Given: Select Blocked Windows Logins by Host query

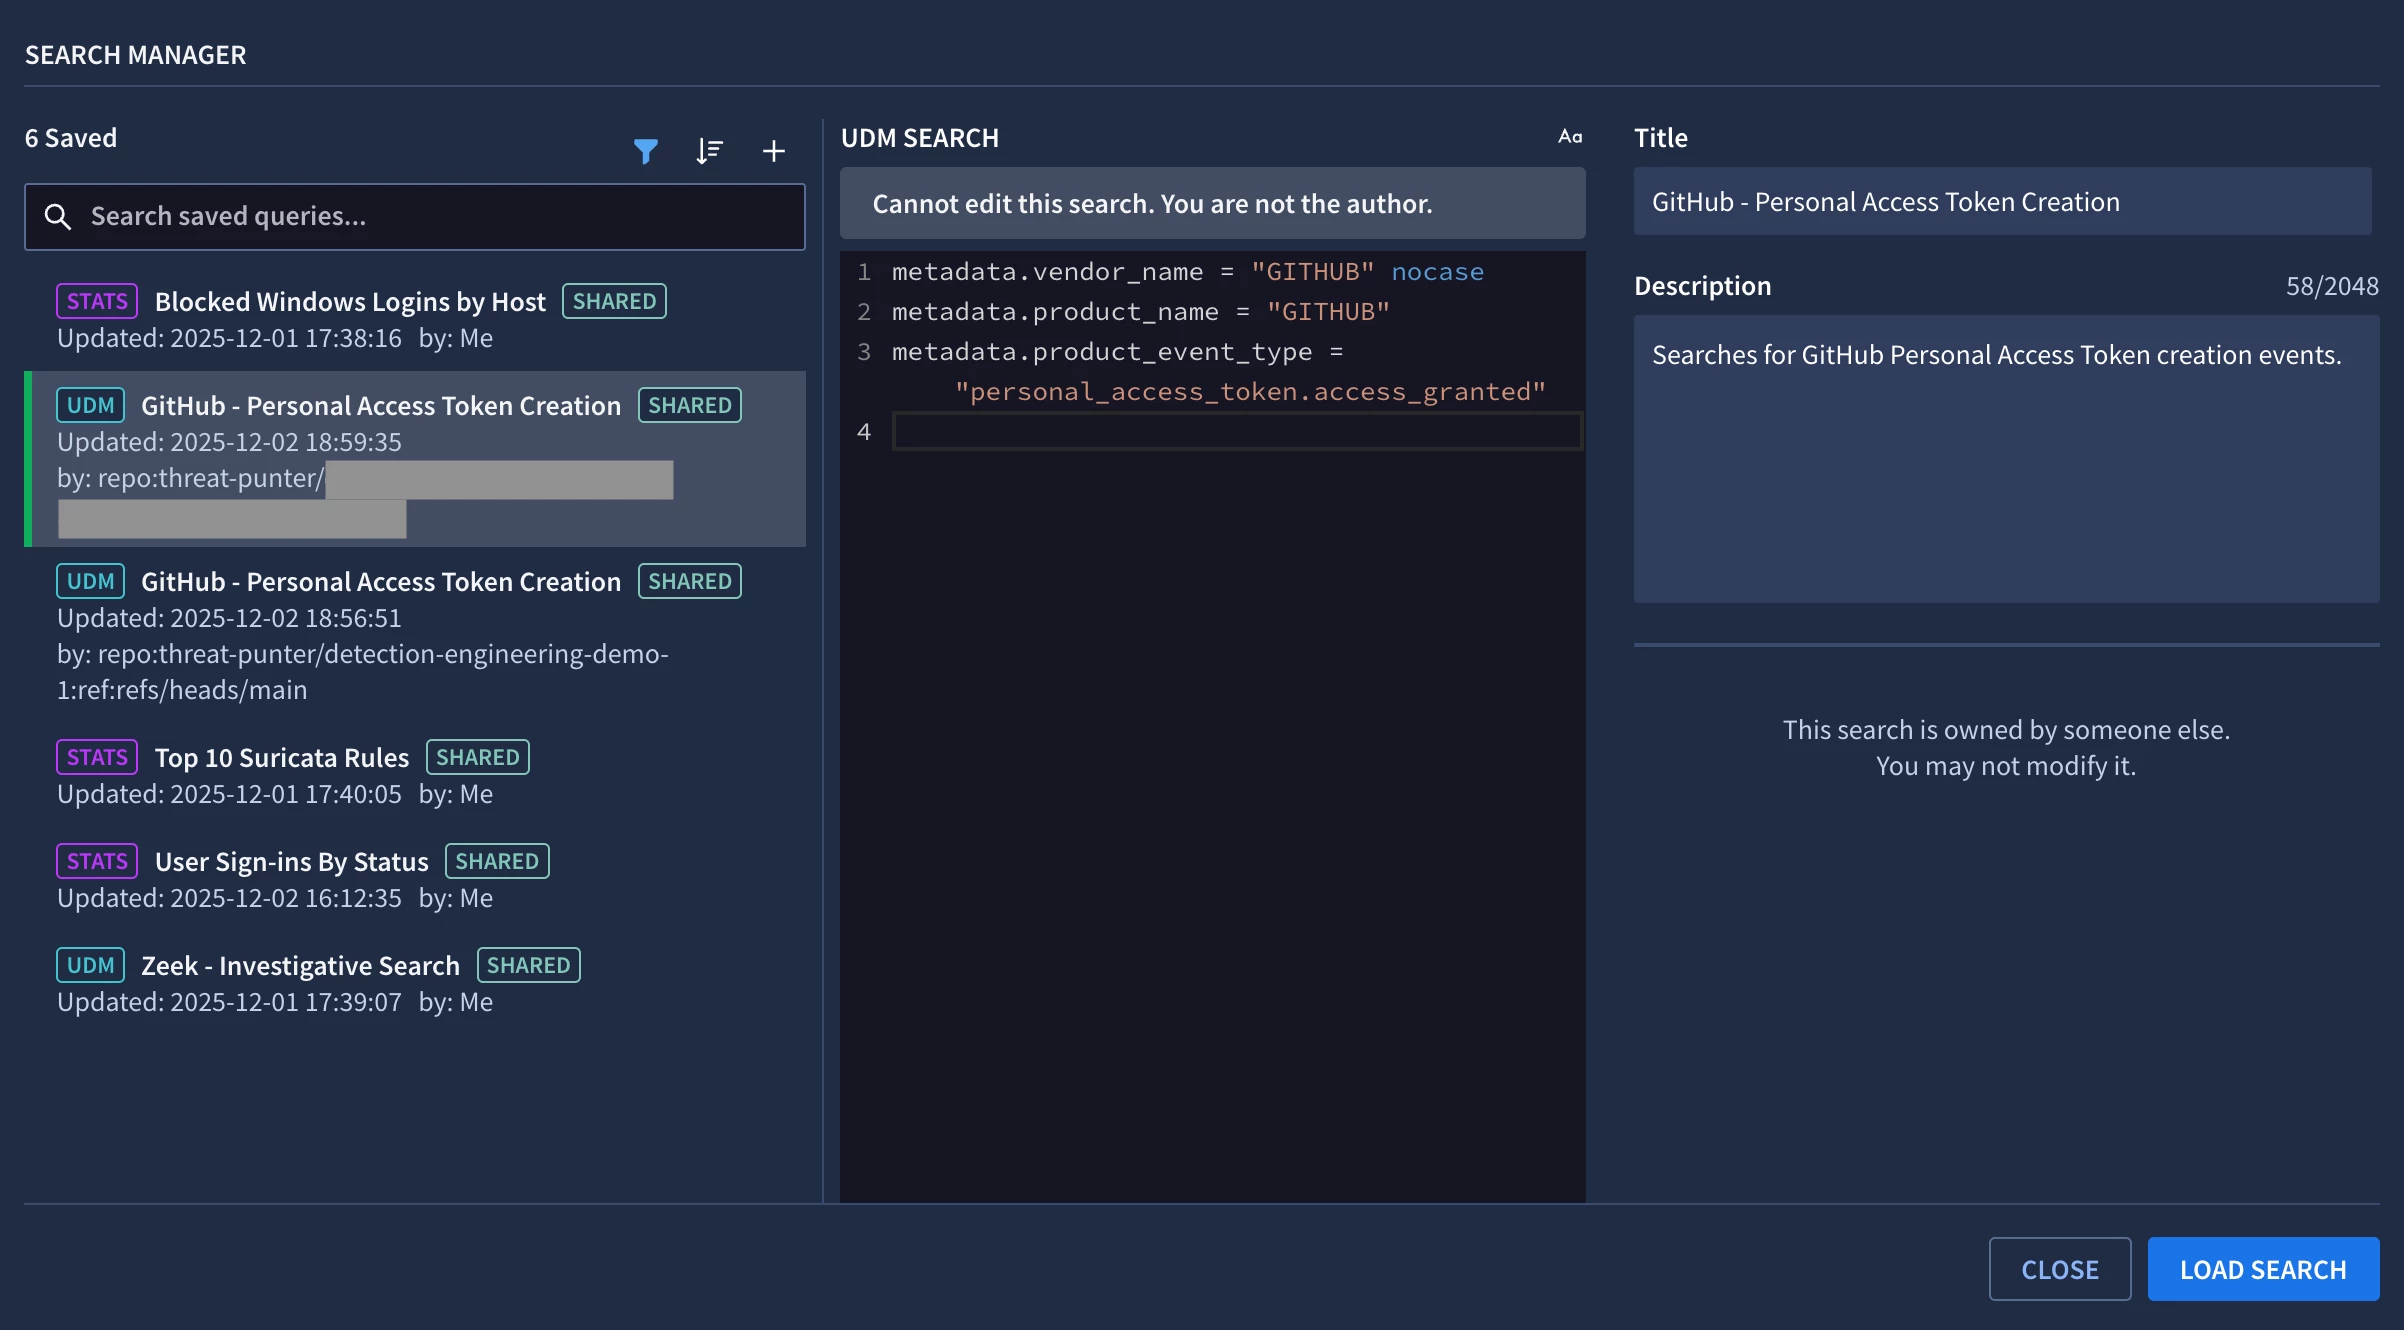Looking at the screenshot, I should pos(350,302).
